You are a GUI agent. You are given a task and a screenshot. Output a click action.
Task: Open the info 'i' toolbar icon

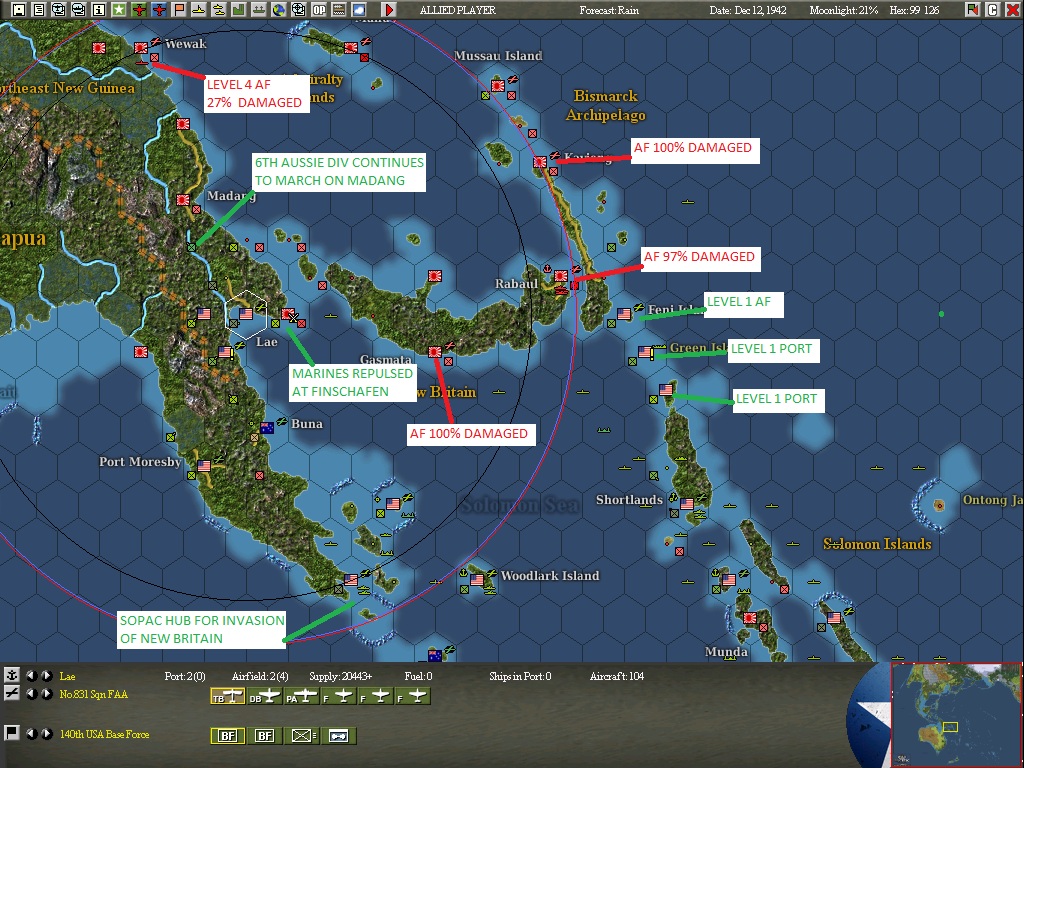pyautogui.click(x=99, y=9)
